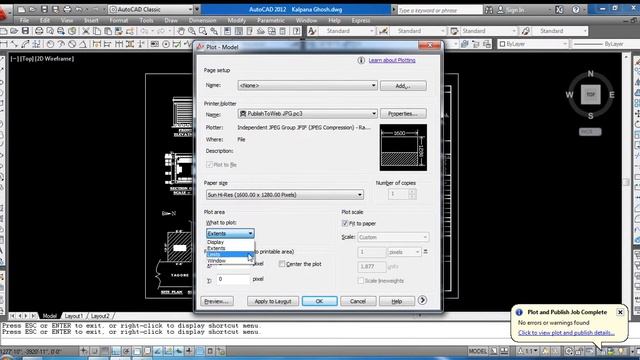Viewport: 640px width, 360px height.
Task: Choose Window in What to plot list
Action: point(230,260)
